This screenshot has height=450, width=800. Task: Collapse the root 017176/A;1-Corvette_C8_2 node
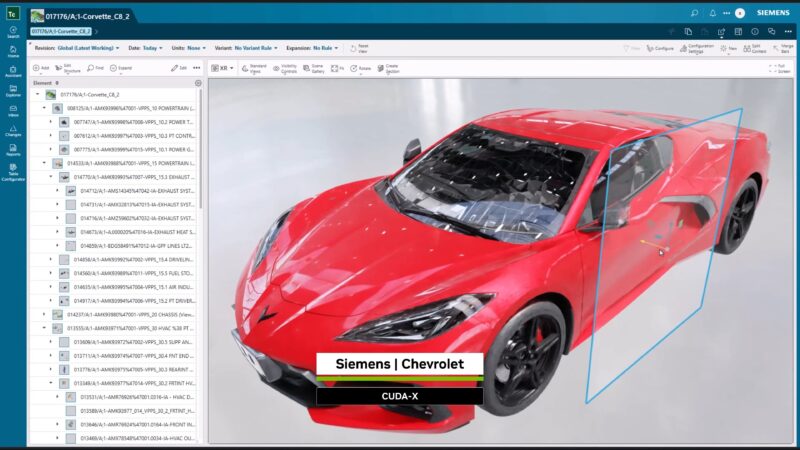tap(37, 94)
